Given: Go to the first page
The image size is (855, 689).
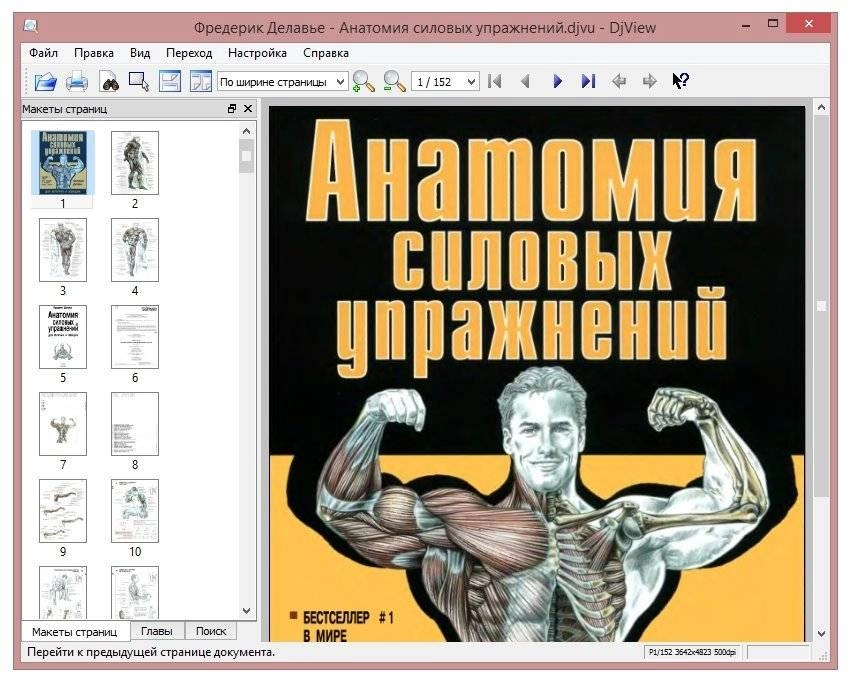Looking at the screenshot, I should [x=495, y=82].
